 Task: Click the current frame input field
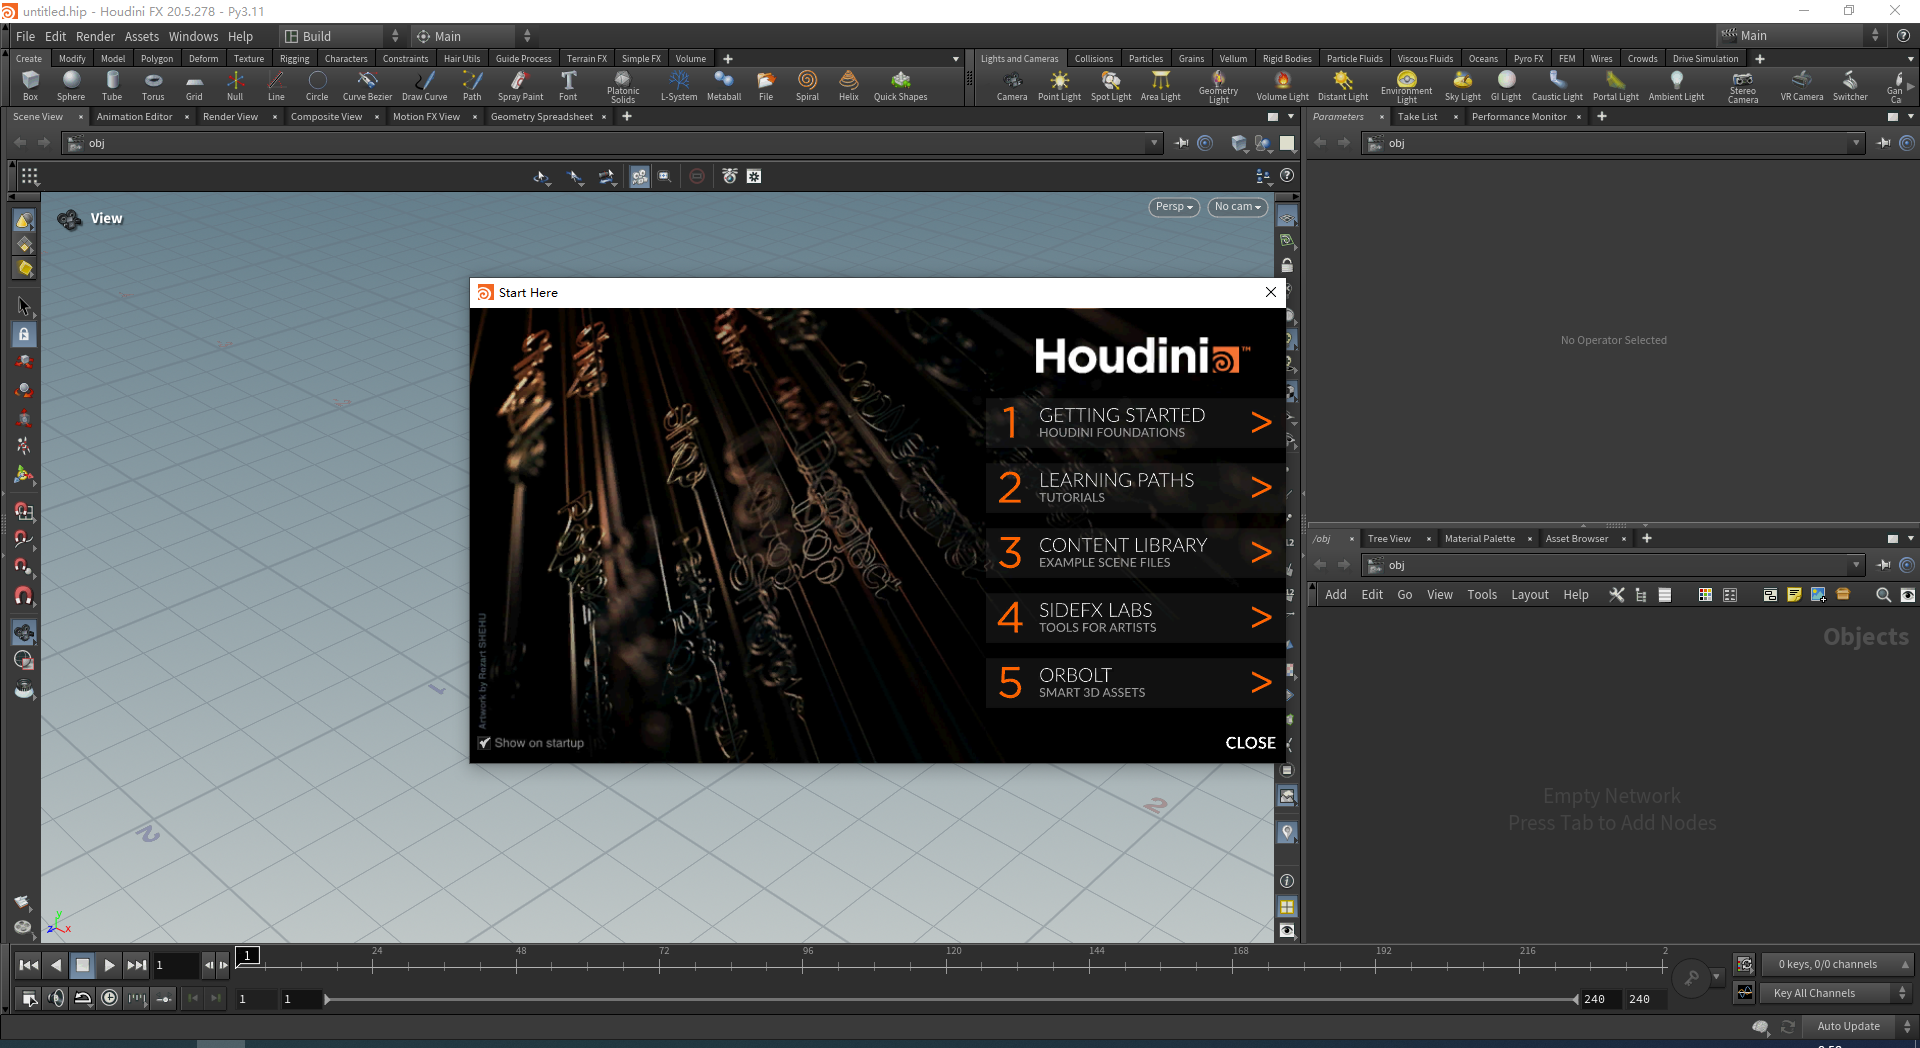[x=175, y=965]
